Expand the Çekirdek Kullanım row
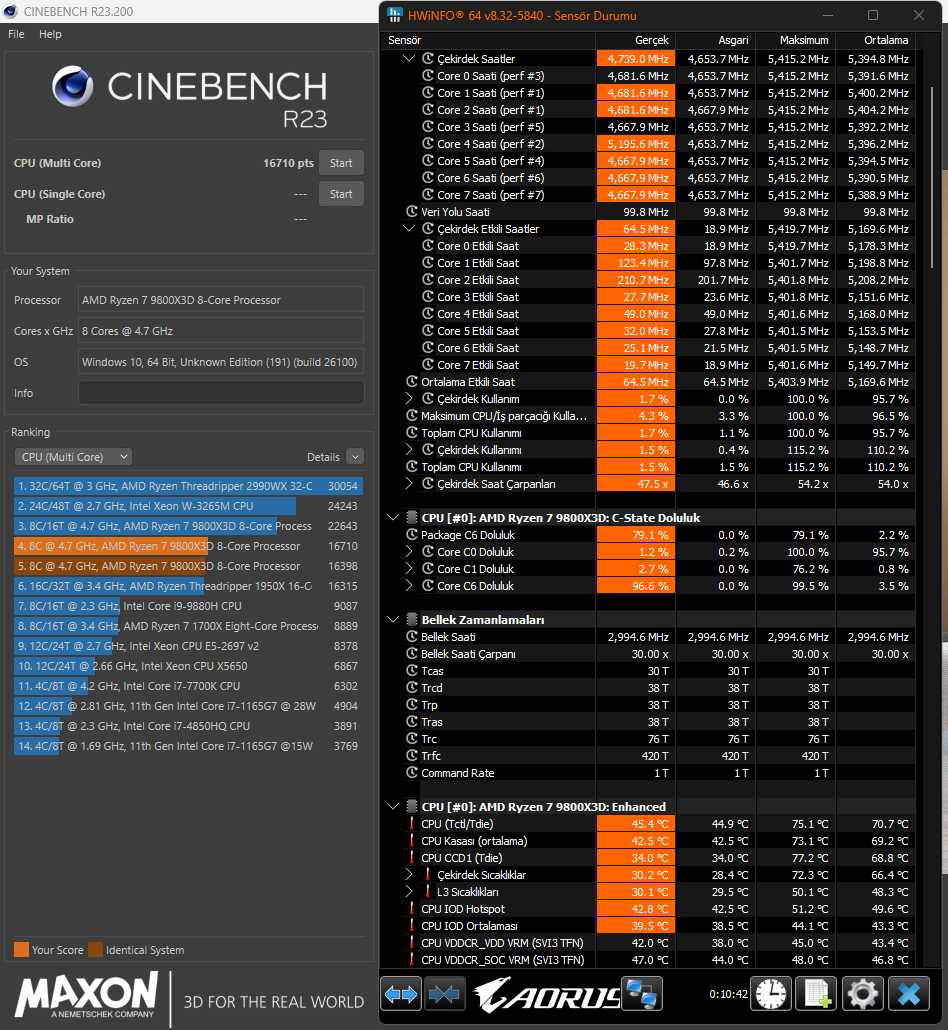 tap(409, 399)
